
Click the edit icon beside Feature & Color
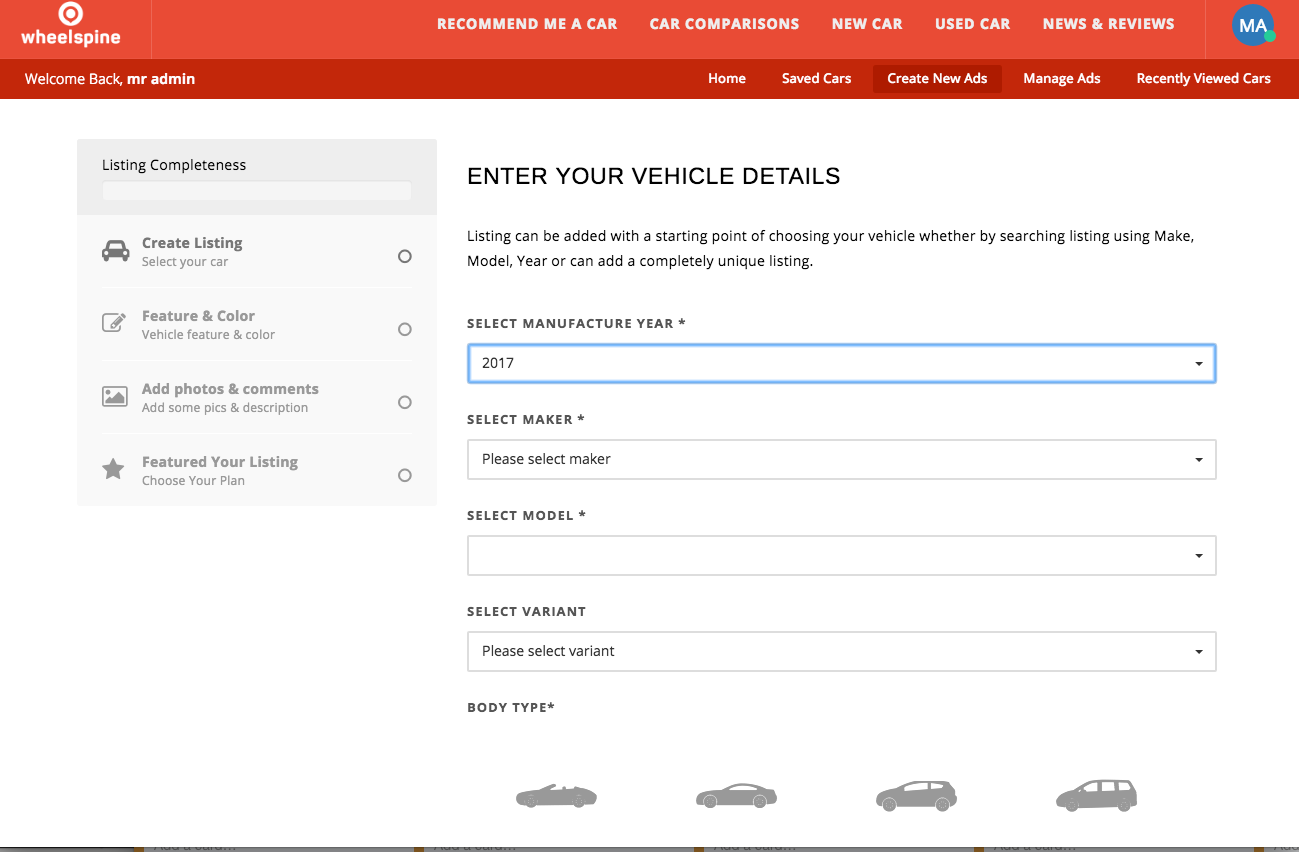[x=115, y=324]
